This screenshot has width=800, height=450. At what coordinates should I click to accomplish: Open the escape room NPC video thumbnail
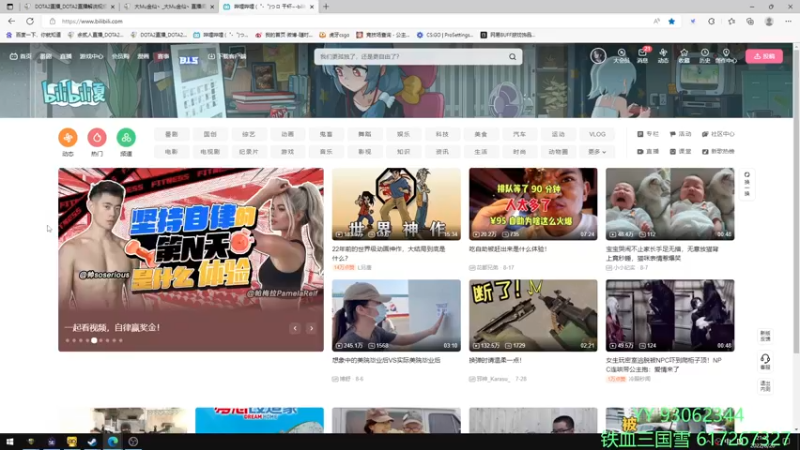[670, 315]
